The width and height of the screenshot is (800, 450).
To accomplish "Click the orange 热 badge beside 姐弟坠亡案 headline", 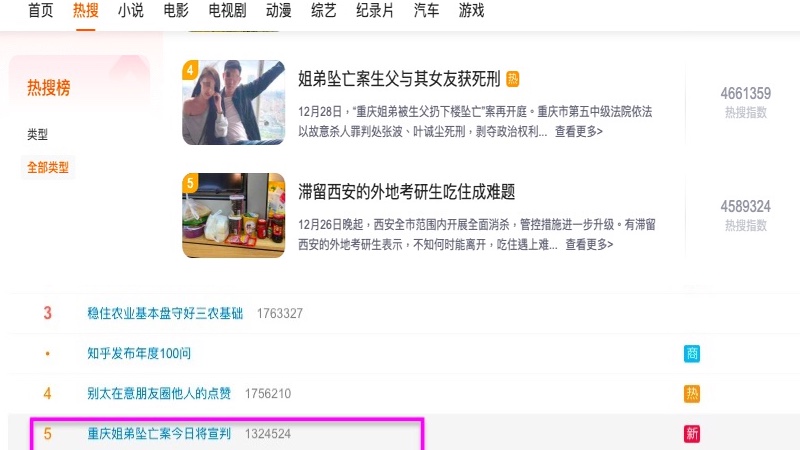I will [x=512, y=79].
